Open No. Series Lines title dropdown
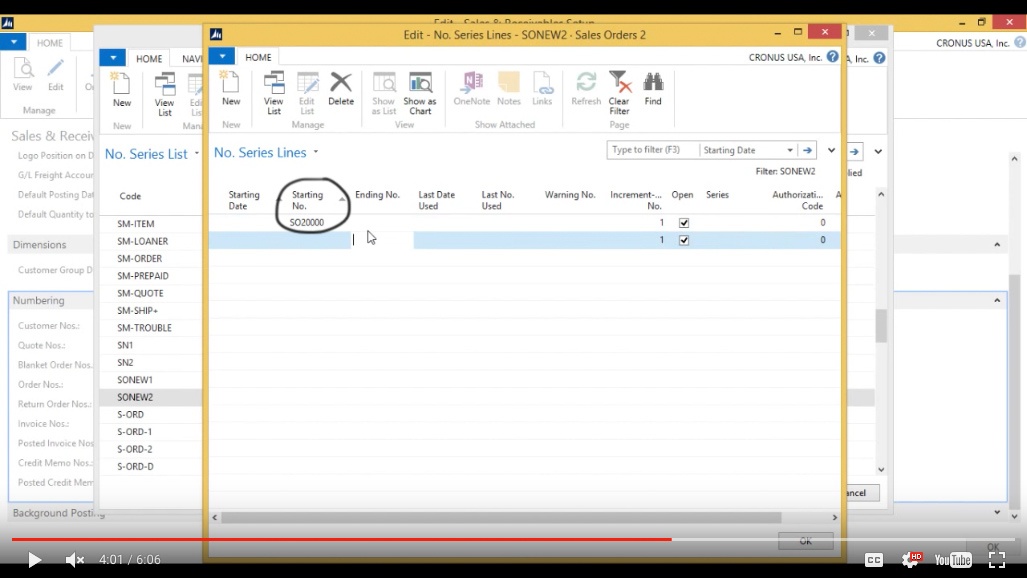 316,152
